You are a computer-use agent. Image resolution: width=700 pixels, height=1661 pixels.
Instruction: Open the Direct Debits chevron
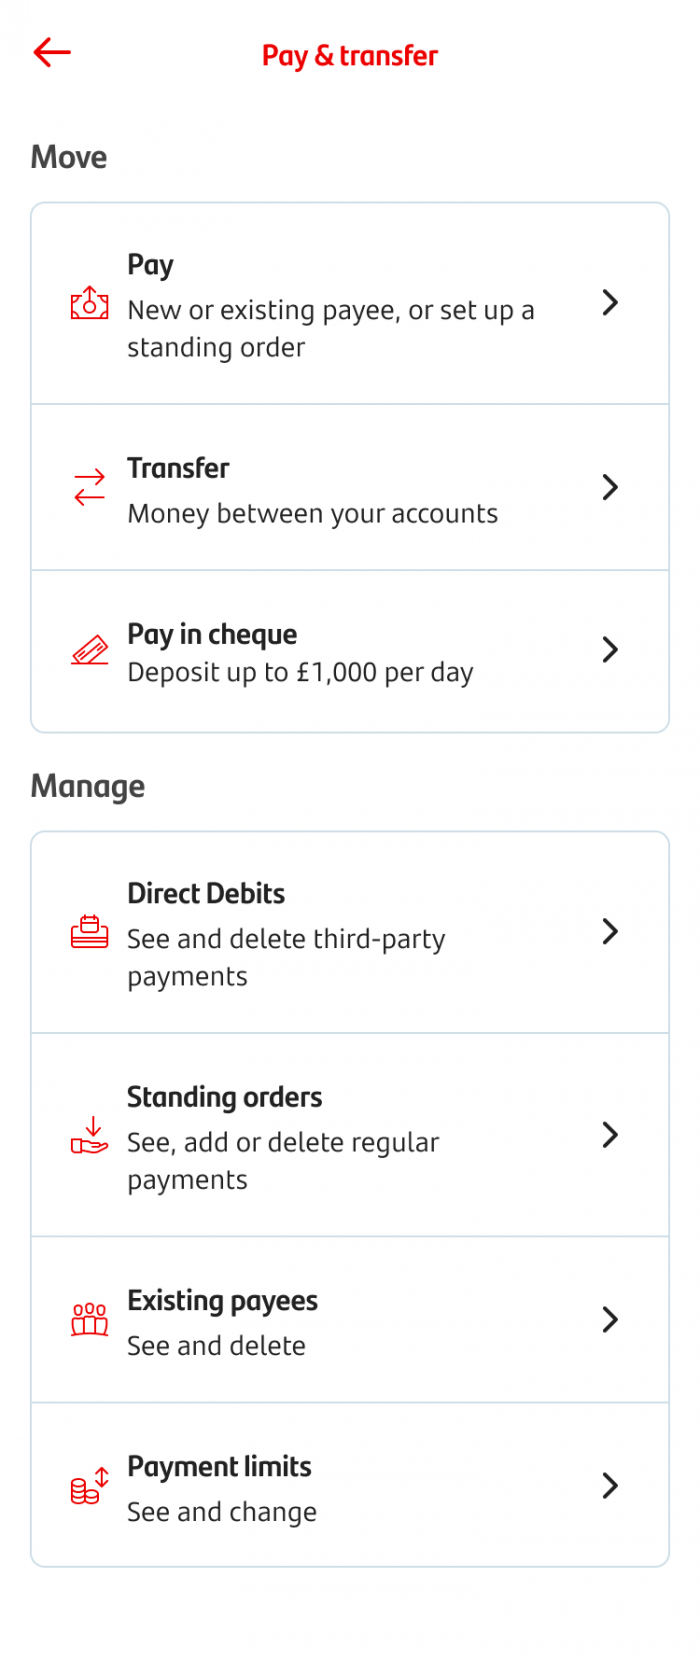tap(610, 932)
